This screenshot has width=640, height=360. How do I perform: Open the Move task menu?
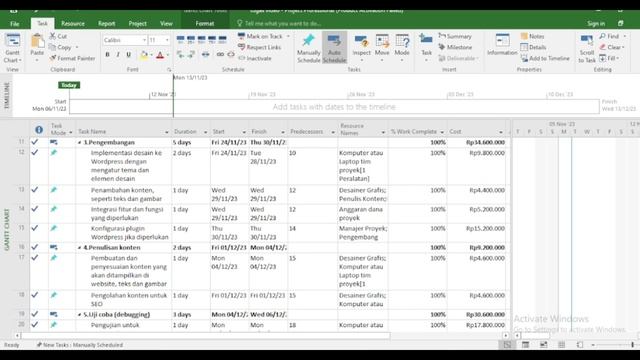click(x=382, y=48)
